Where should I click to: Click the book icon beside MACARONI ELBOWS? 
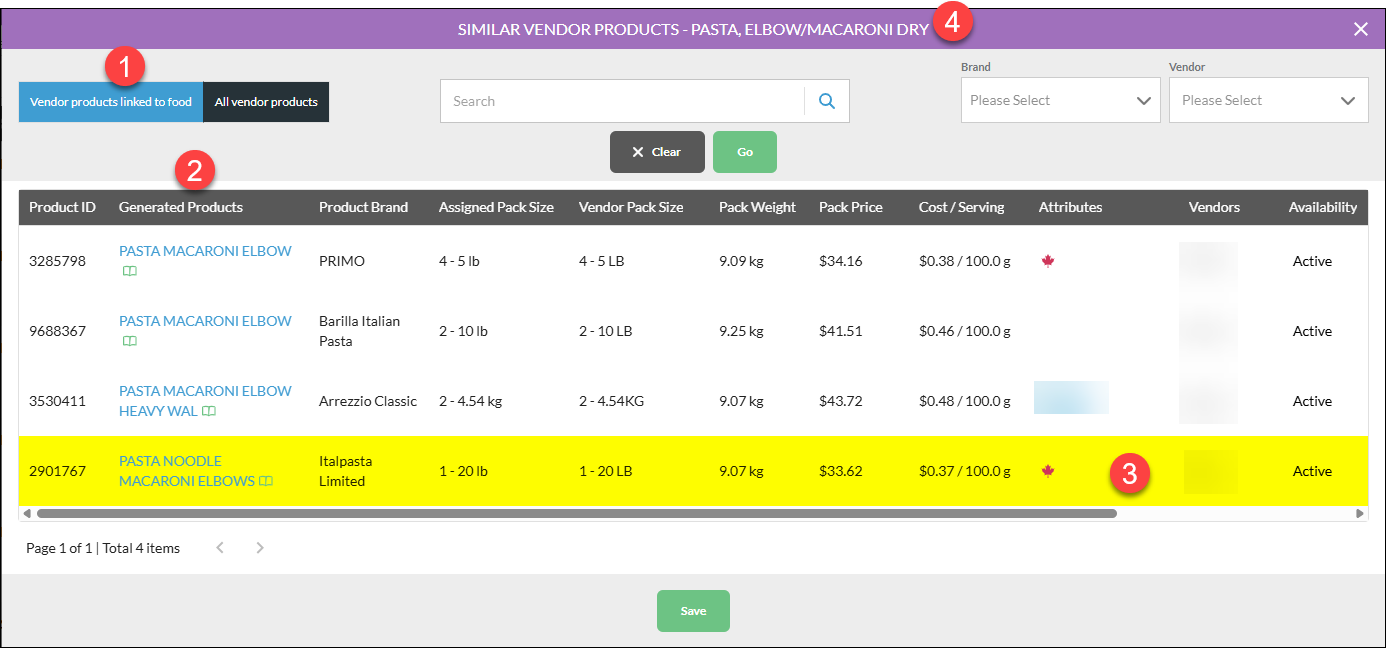266,481
